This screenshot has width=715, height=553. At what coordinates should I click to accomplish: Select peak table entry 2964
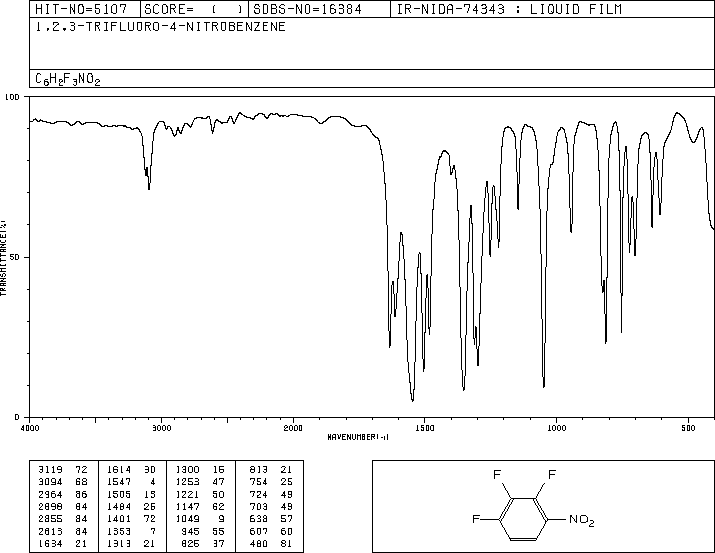click(50, 494)
